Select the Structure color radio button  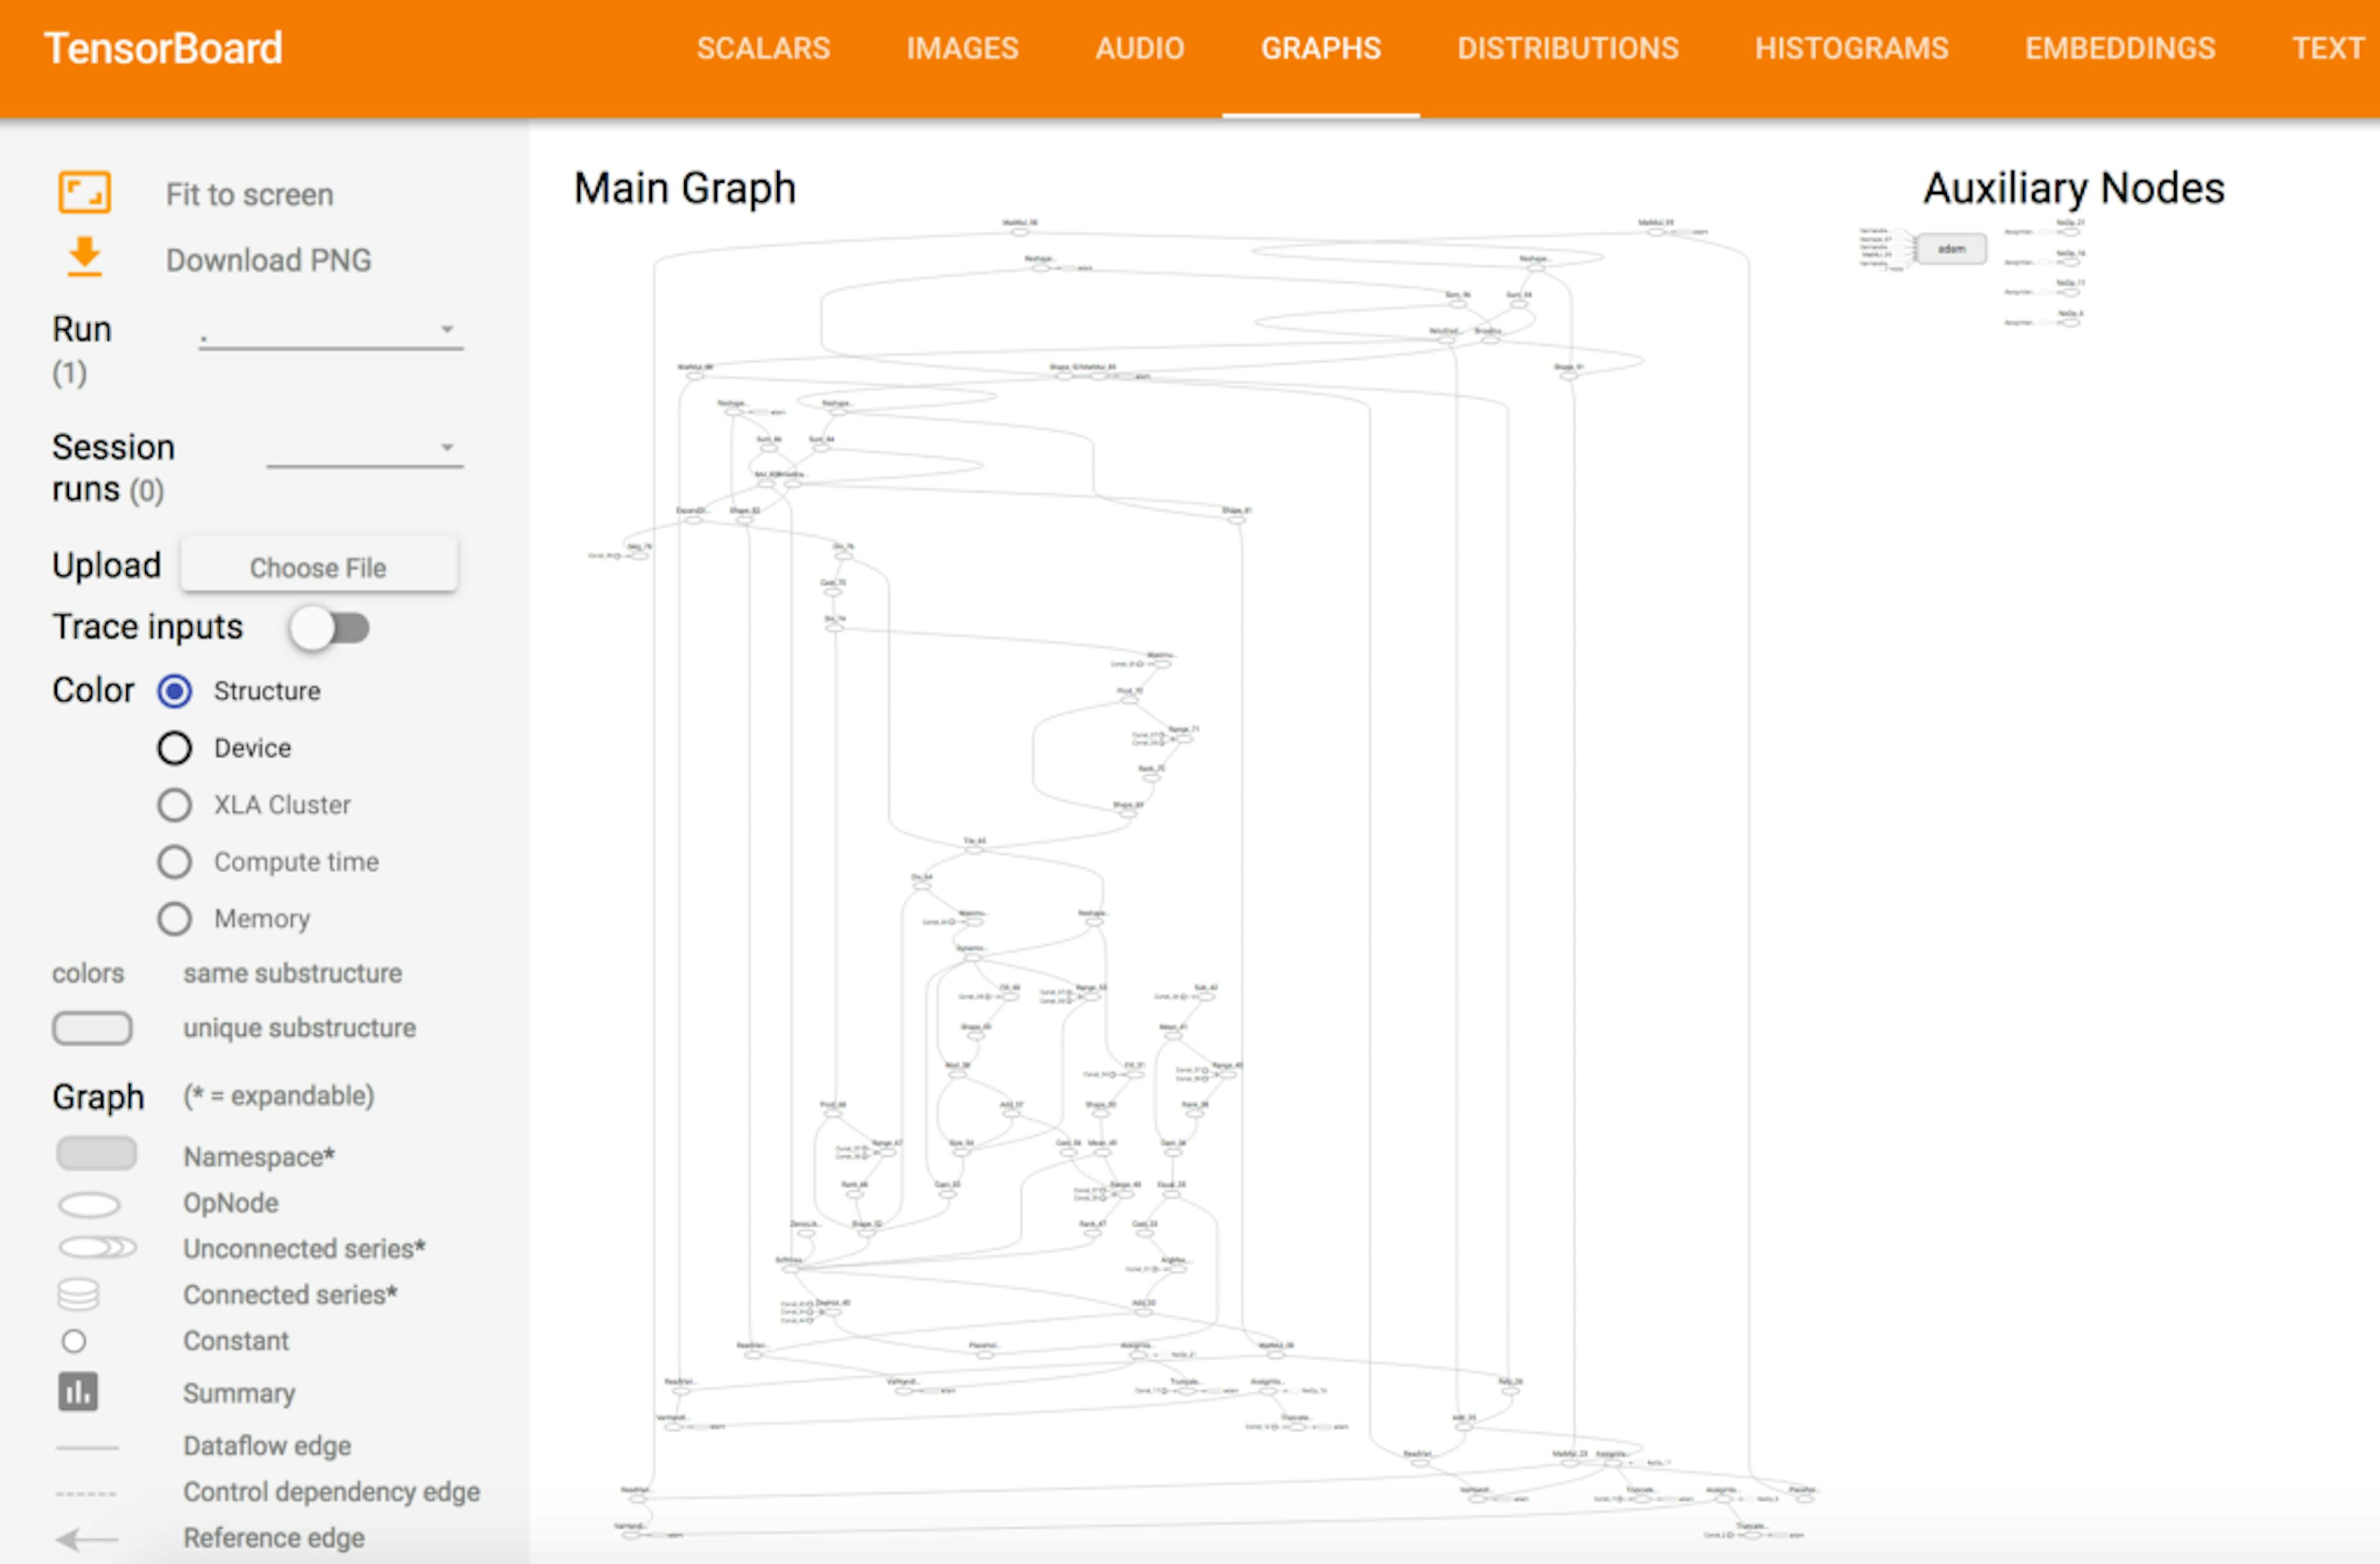[x=175, y=691]
